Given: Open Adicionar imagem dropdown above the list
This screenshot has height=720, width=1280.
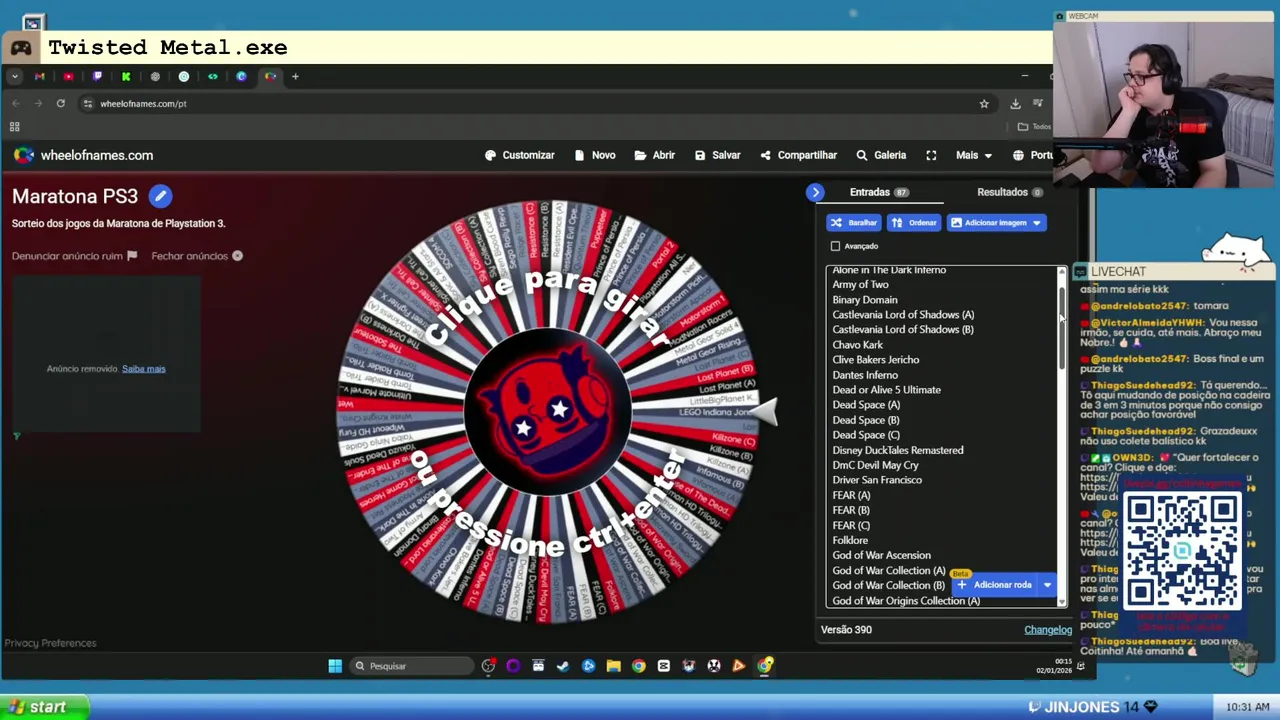Looking at the screenshot, I should (x=996, y=223).
